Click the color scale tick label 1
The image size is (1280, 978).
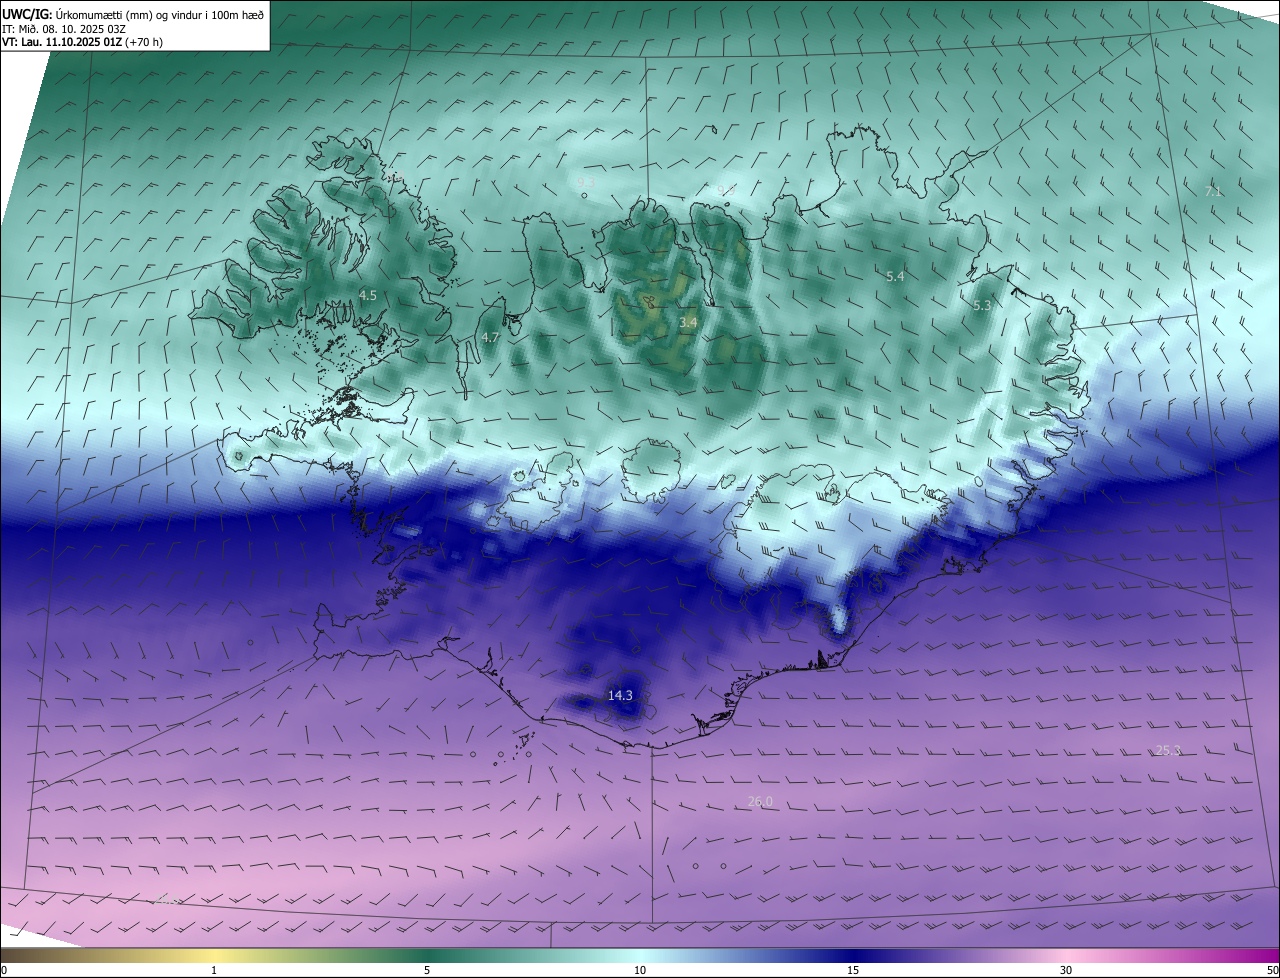point(214,970)
